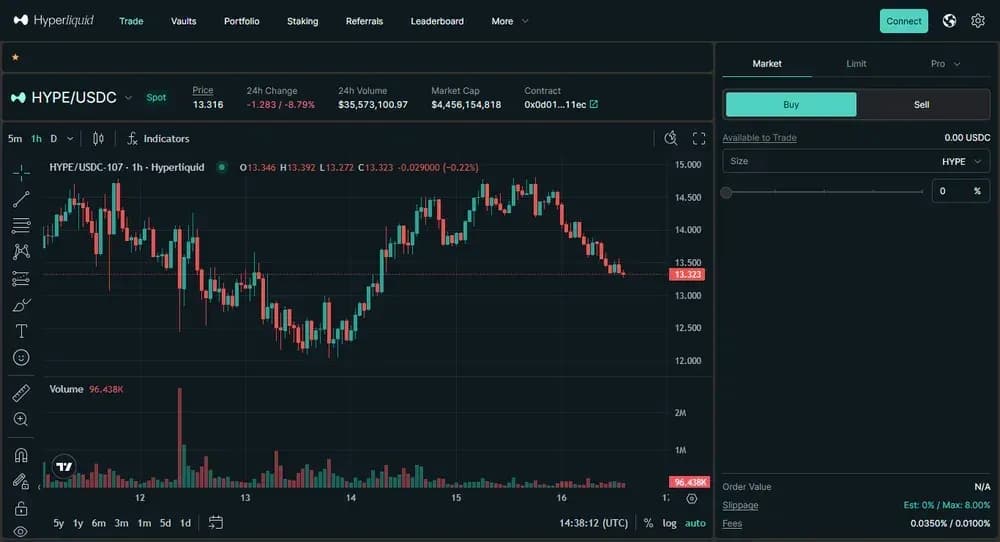Toggle log scale on price axis
The width and height of the screenshot is (1000, 542).
pos(669,523)
